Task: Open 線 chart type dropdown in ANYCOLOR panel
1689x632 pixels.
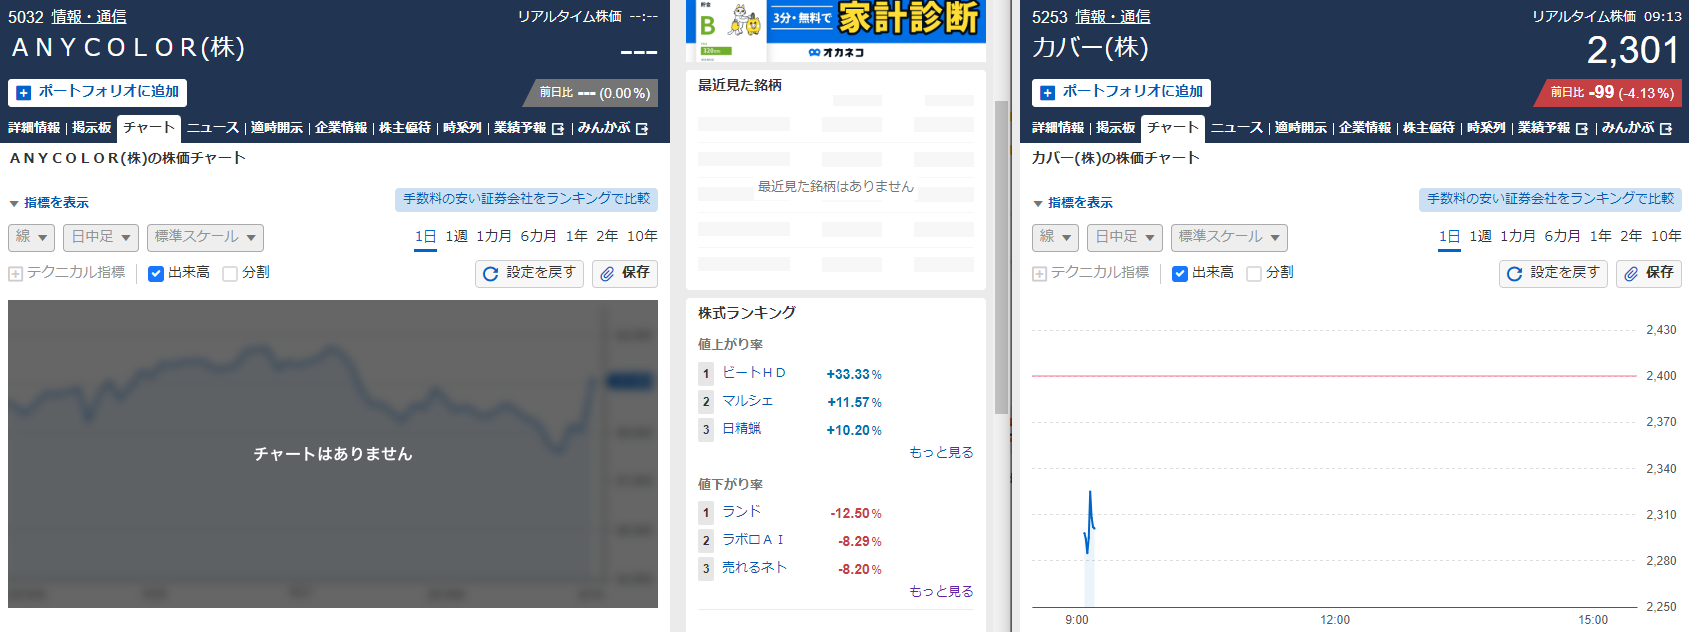Action: coord(31,237)
